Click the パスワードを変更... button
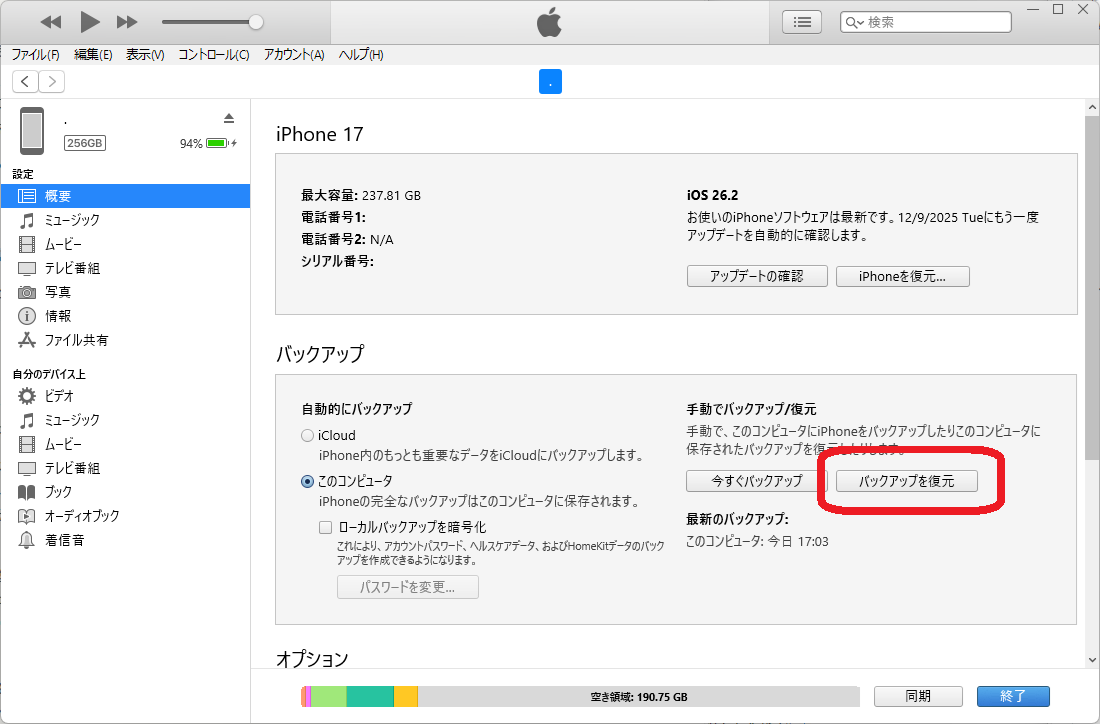The width and height of the screenshot is (1100, 724). click(408, 587)
